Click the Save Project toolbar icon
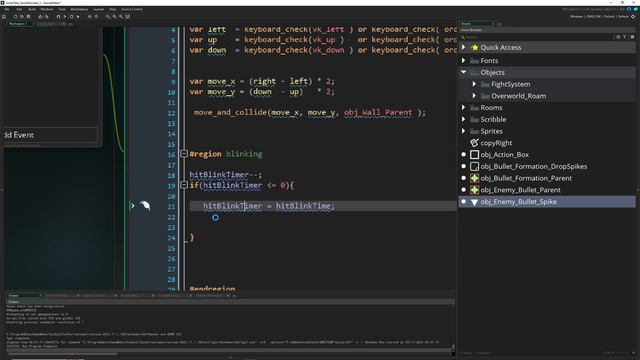This screenshot has width=640, height=360. [28, 17]
